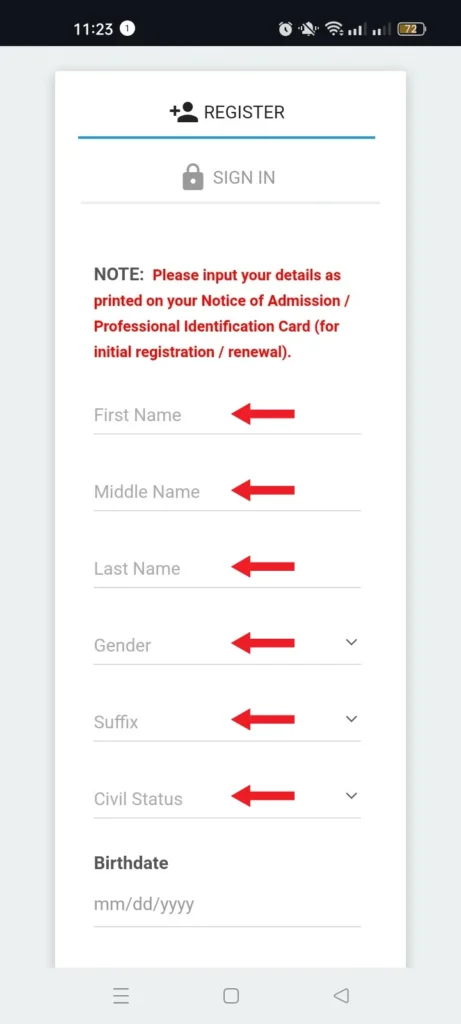
Task: Expand the Civil Status dropdown chevron
Action: click(351, 795)
